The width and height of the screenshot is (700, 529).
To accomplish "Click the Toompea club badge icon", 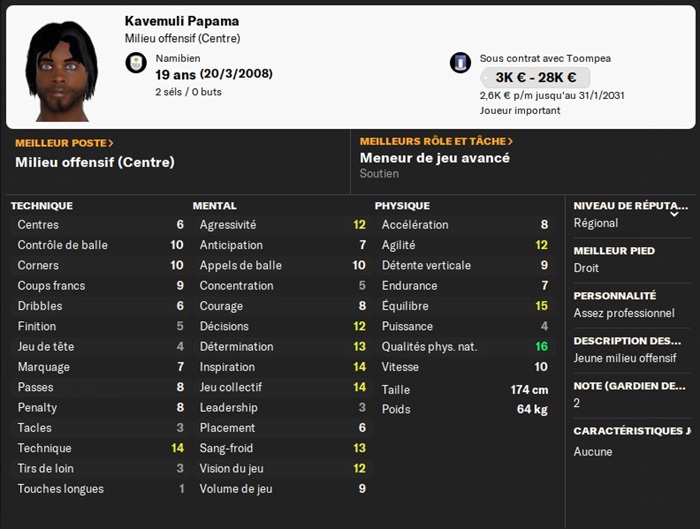I will (460, 62).
